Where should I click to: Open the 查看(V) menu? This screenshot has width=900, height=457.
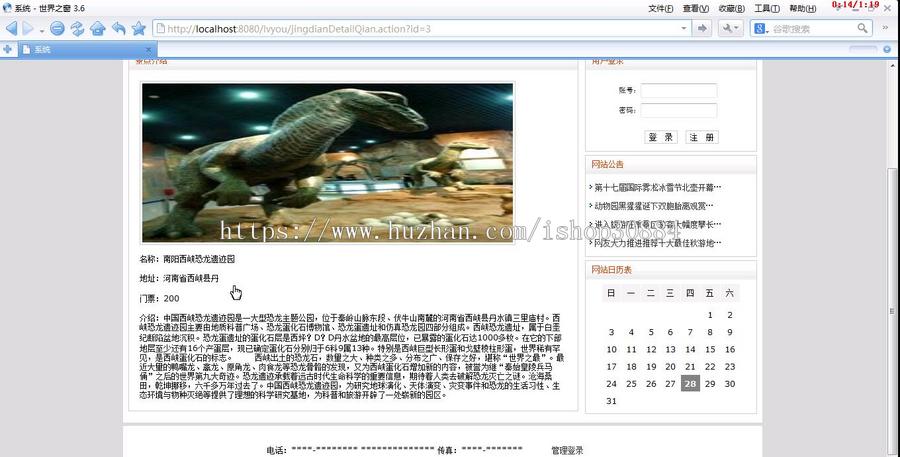696,9
